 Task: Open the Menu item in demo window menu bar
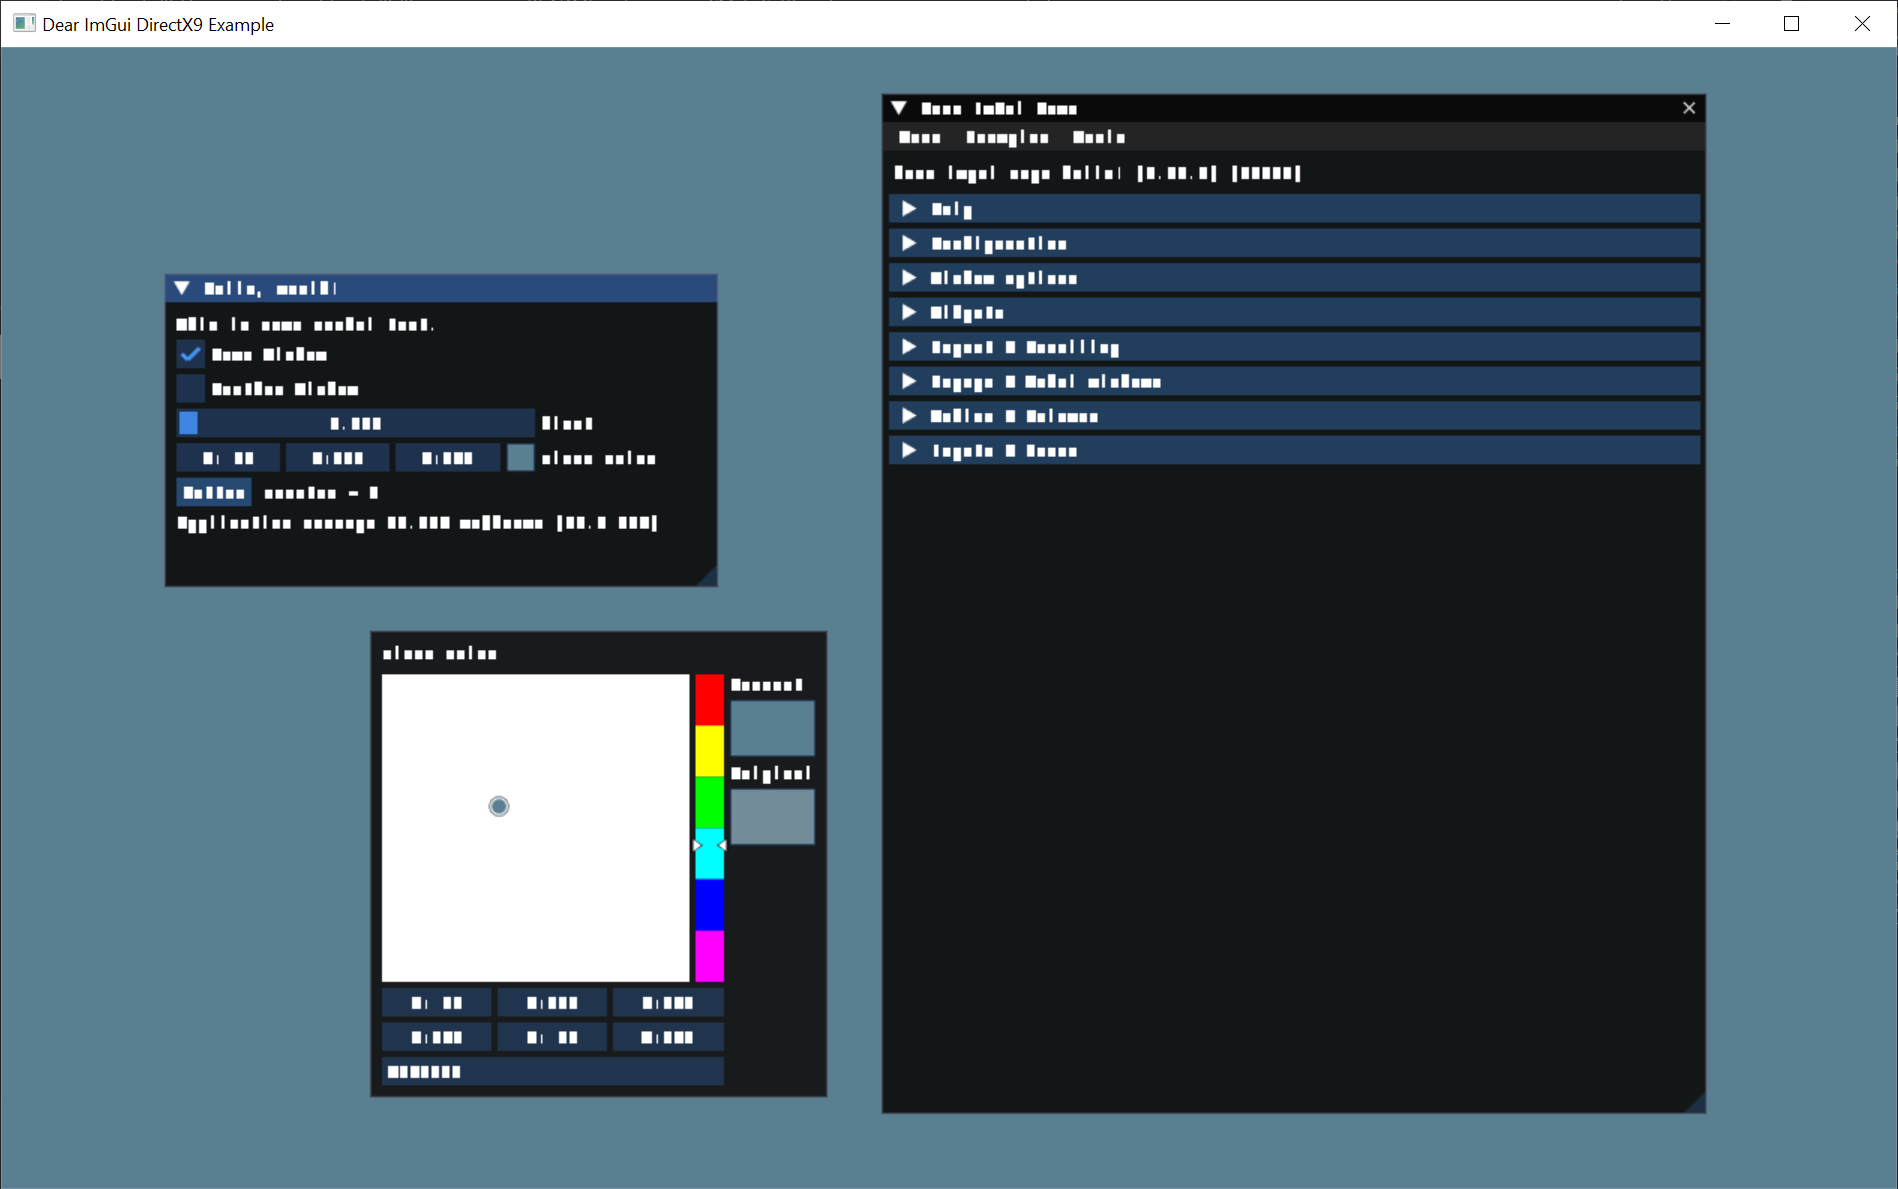coord(919,137)
